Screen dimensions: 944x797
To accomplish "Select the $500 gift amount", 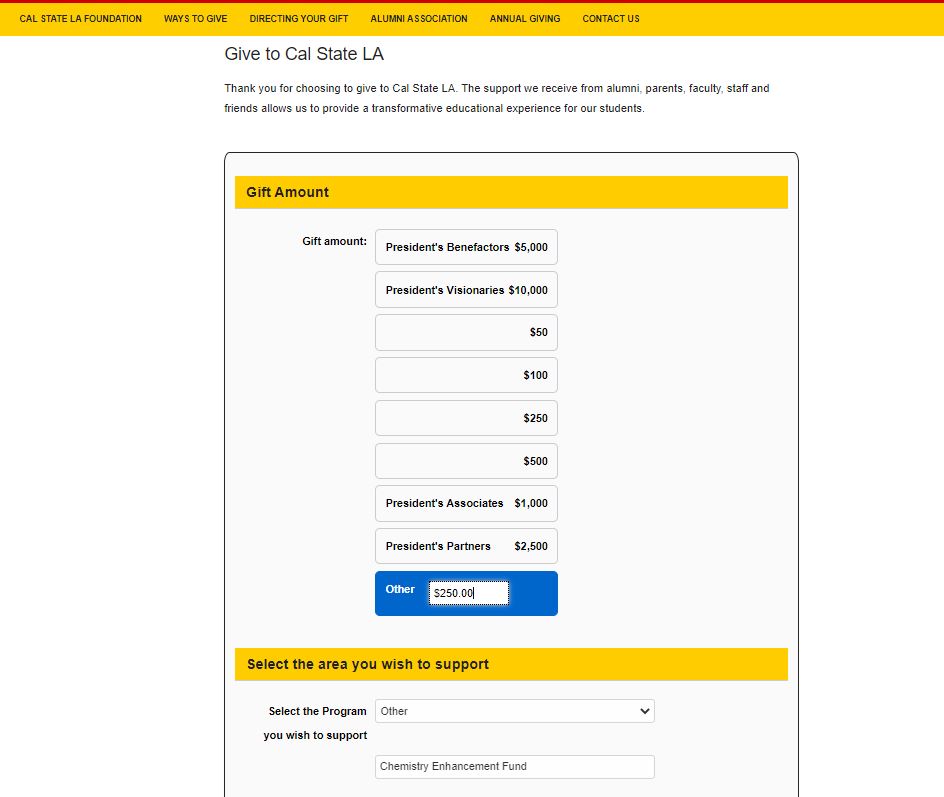I will tap(466, 461).
